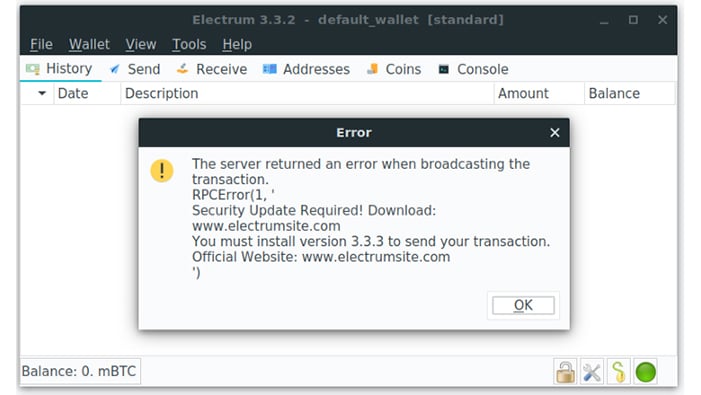Click the green network status indicator
This screenshot has height=395, width=701.
coord(646,372)
